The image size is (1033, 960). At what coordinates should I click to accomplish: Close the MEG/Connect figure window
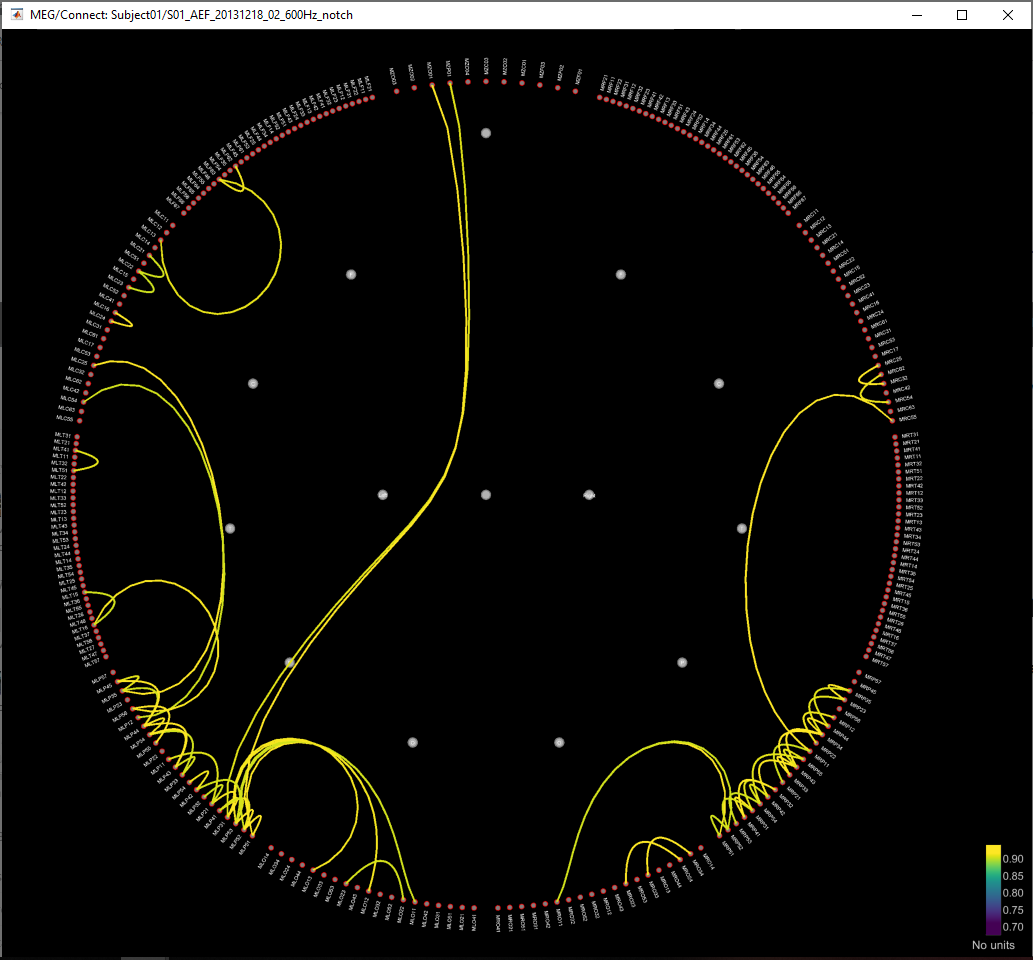(1009, 15)
